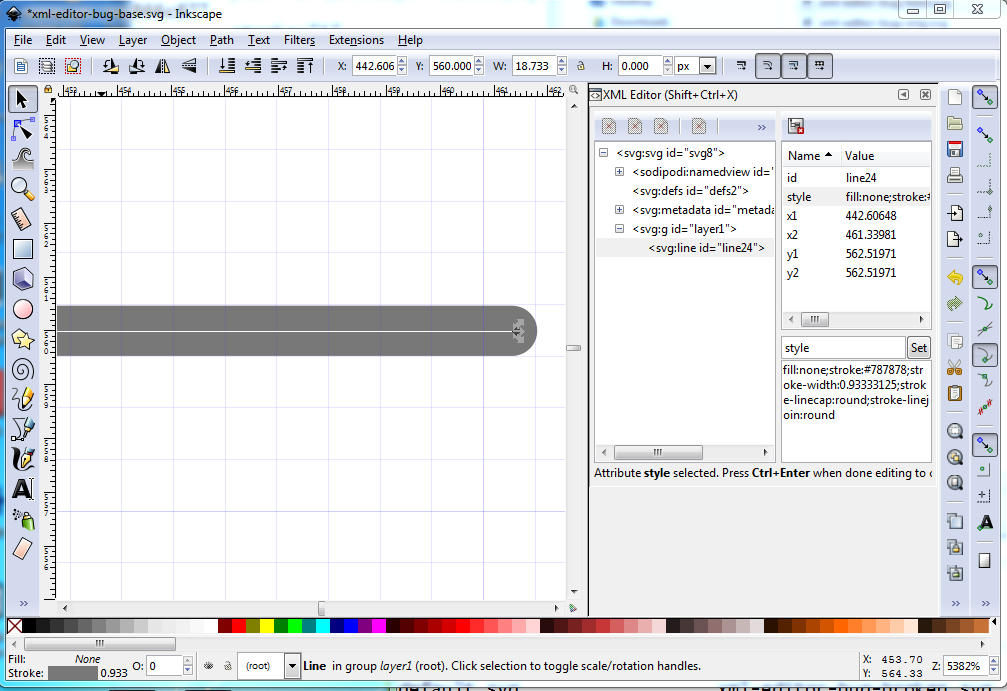Pick the yellow palette swatch

pyautogui.click(x=267, y=625)
